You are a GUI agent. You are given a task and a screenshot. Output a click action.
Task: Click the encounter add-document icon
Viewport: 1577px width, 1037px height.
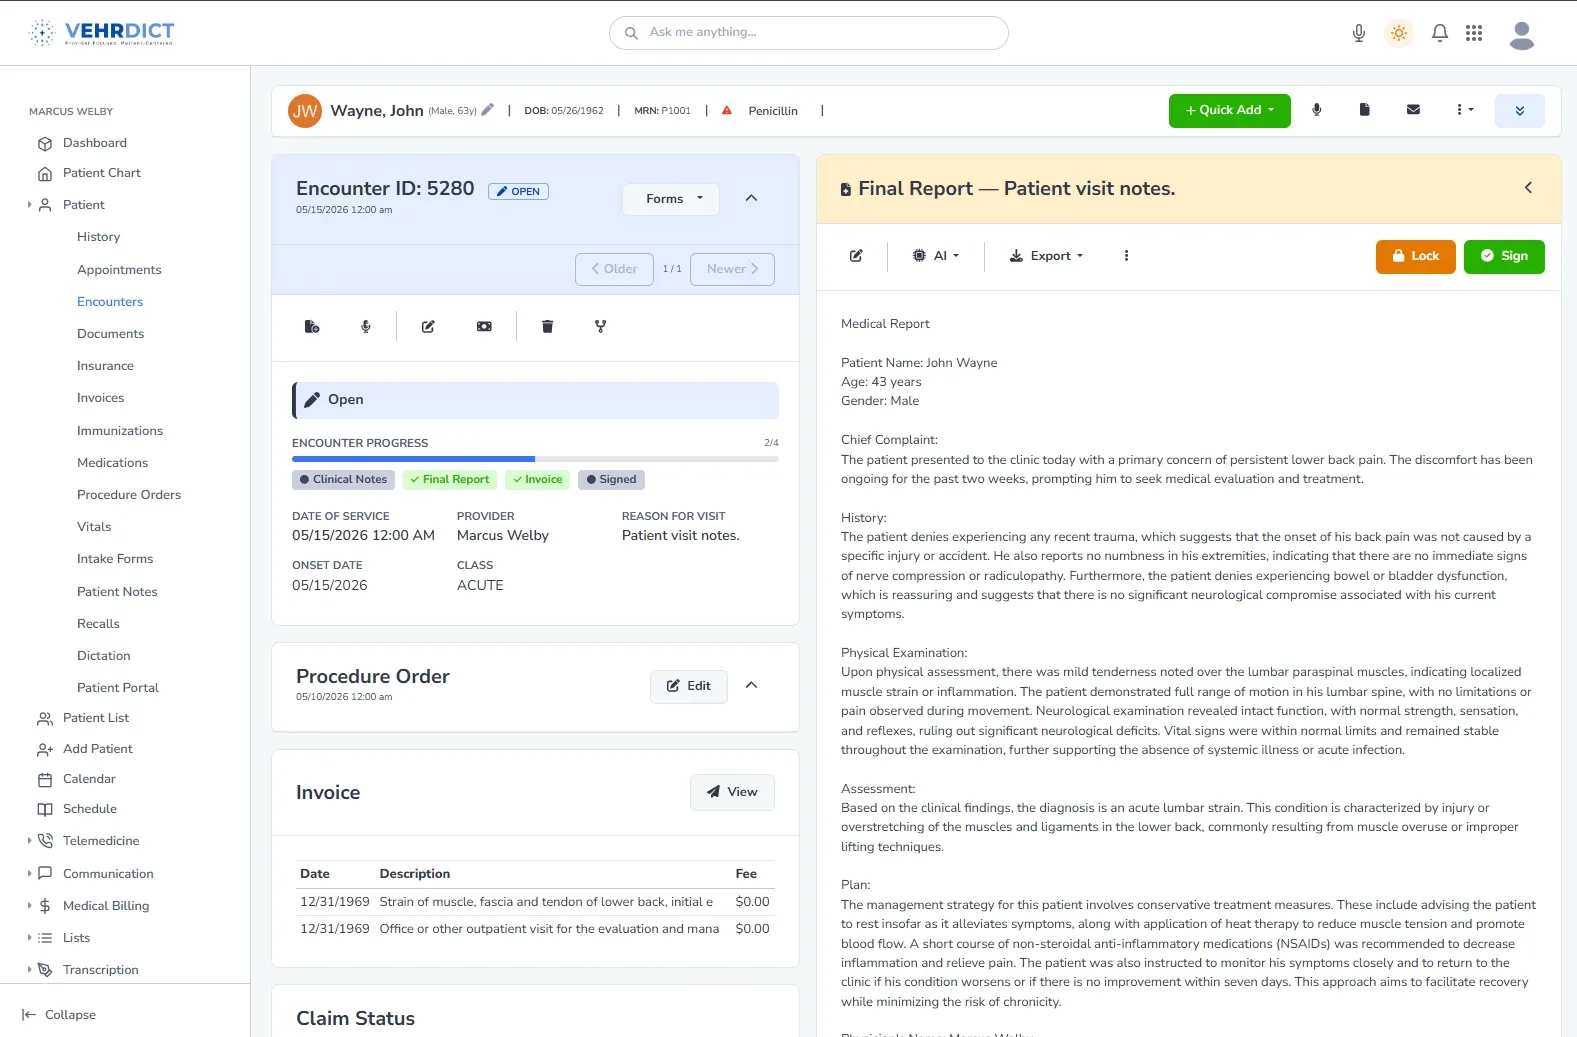click(312, 326)
